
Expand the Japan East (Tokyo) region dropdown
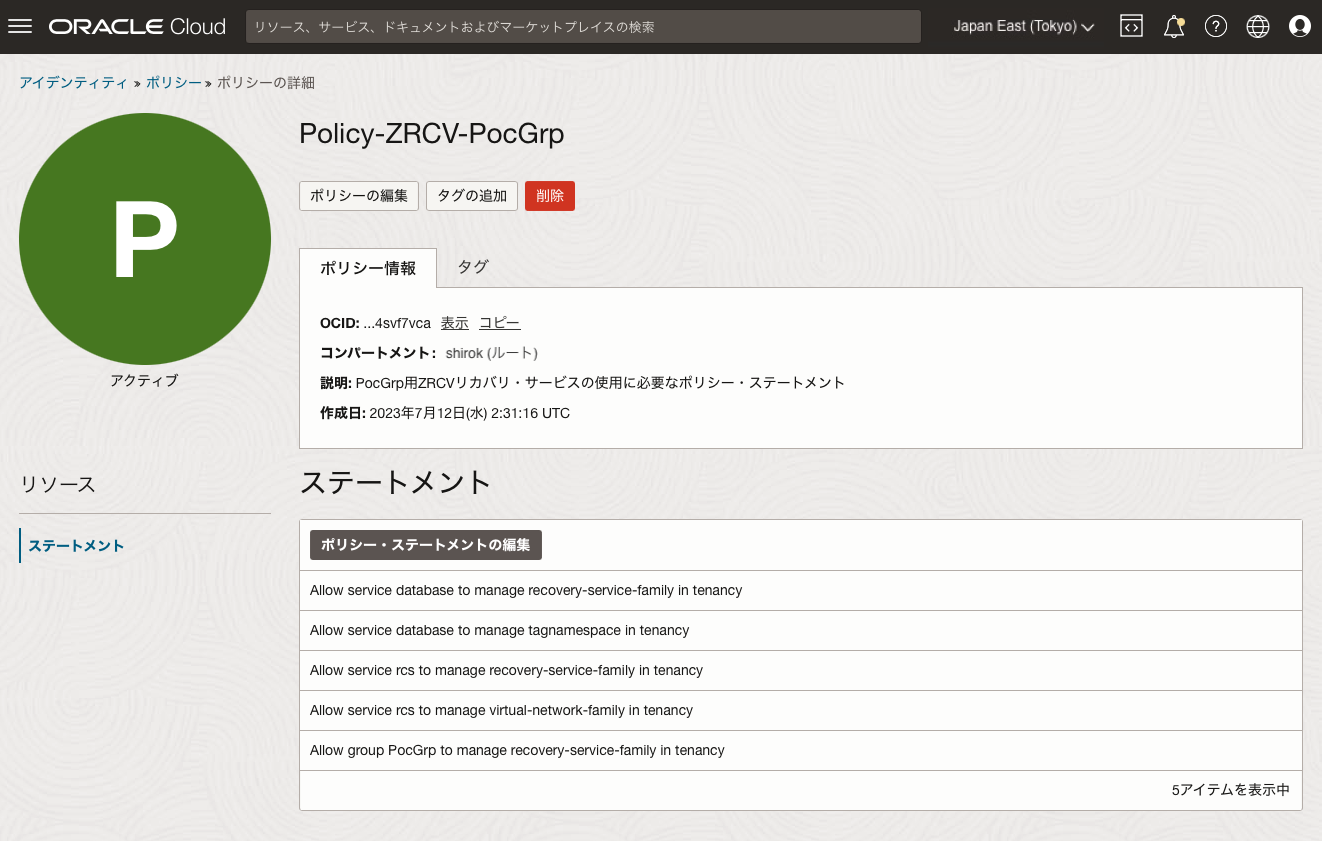(x=1024, y=27)
